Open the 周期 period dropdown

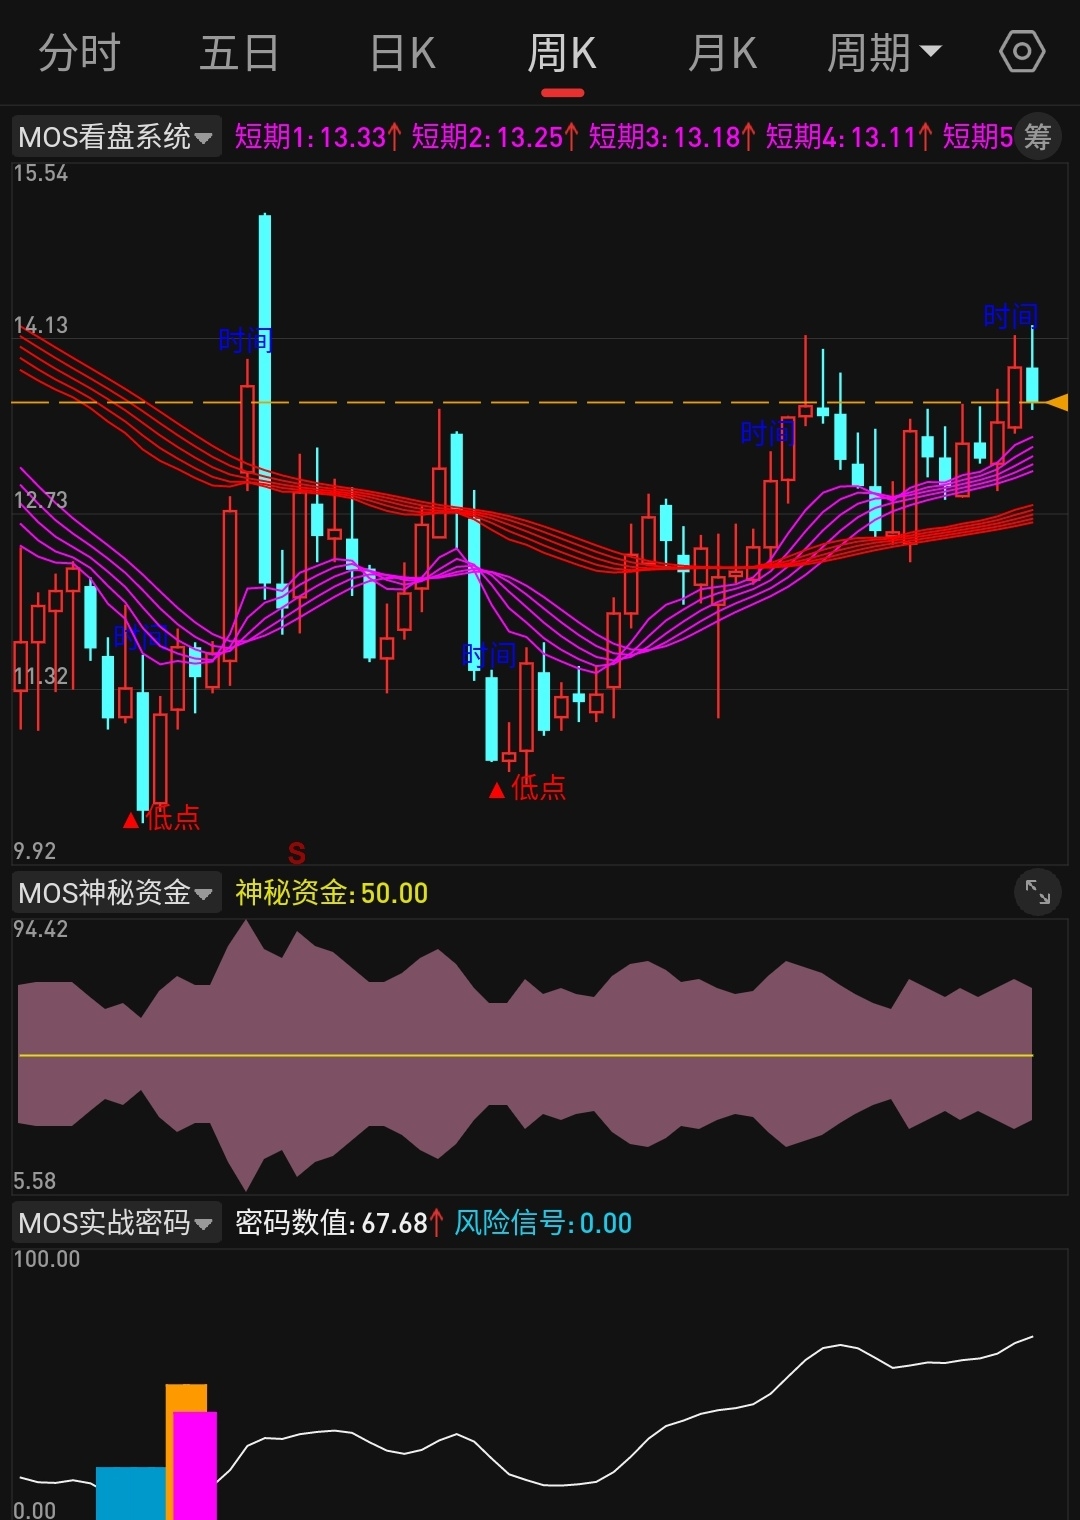884,53
